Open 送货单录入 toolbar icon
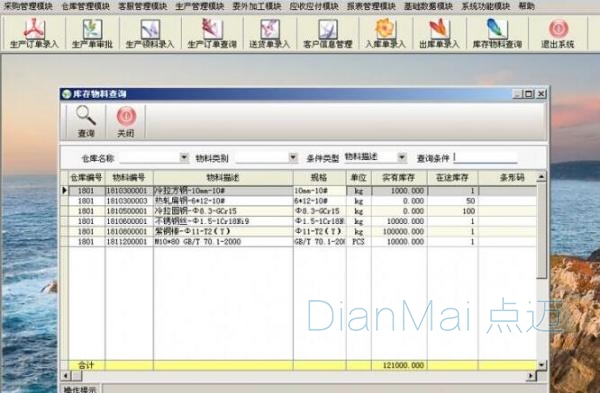Screen dimensions: 600x393 point(270,33)
